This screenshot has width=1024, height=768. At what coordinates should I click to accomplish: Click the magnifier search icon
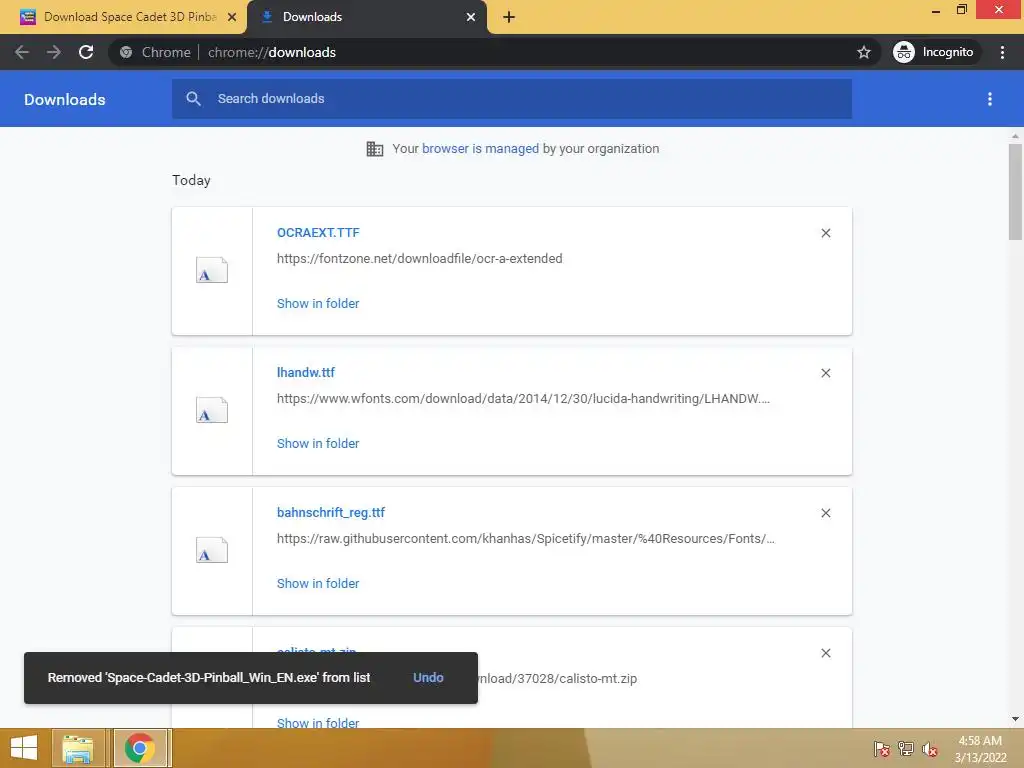point(193,99)
